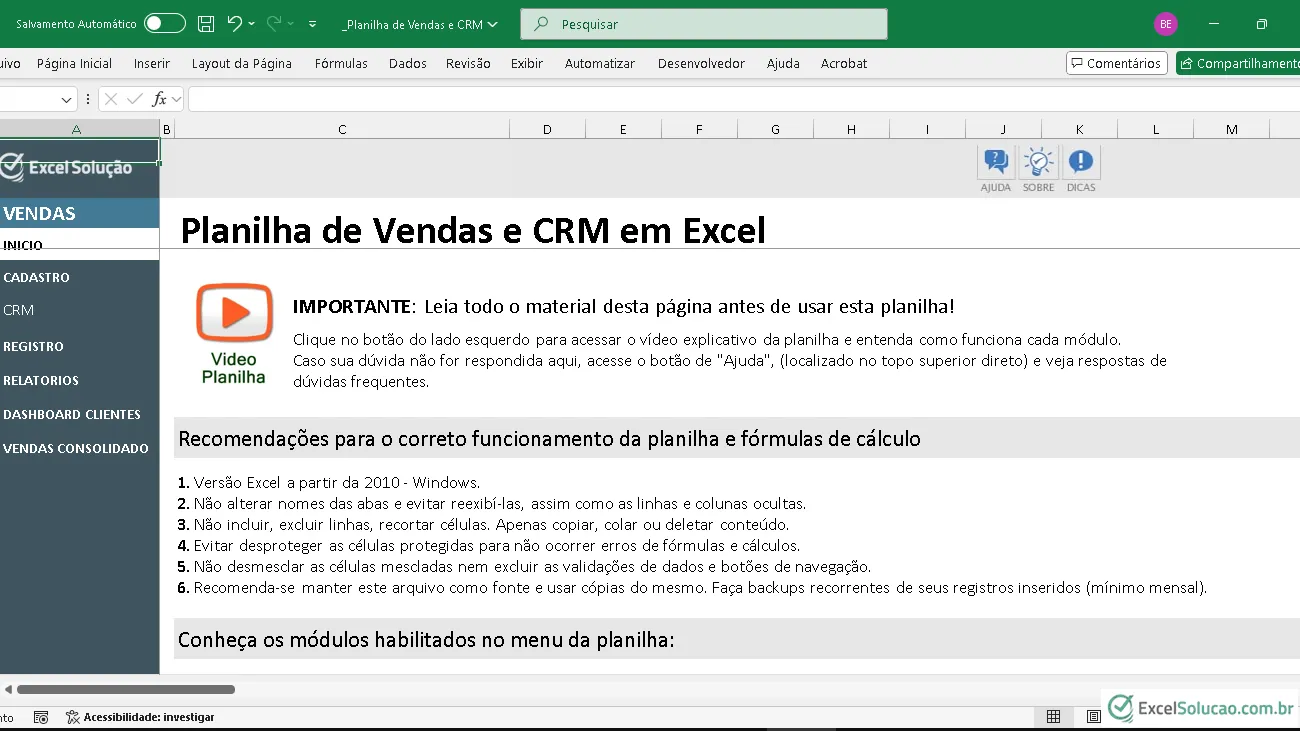This screenshot has height=731, width=1300.
Task: Expand the Name Box dropdown
Action: (67, 99)
